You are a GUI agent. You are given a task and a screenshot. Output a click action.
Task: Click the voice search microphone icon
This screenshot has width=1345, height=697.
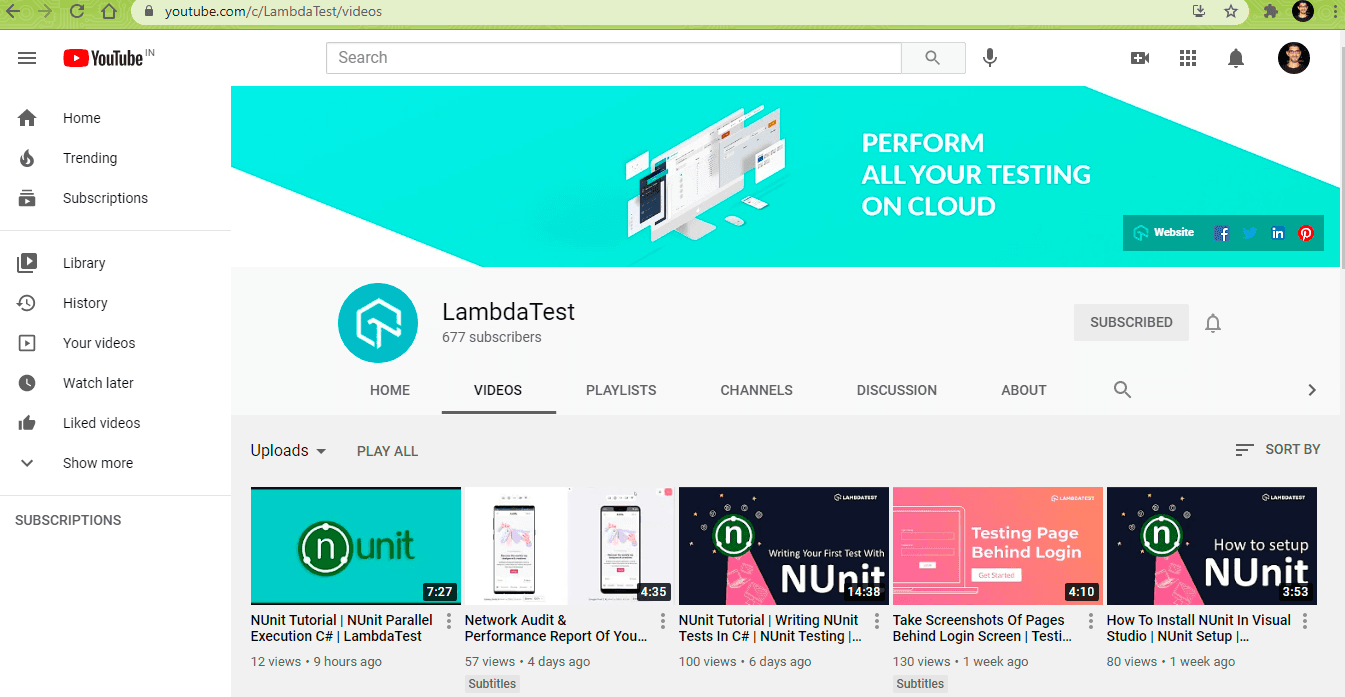(x=990, y=58)
